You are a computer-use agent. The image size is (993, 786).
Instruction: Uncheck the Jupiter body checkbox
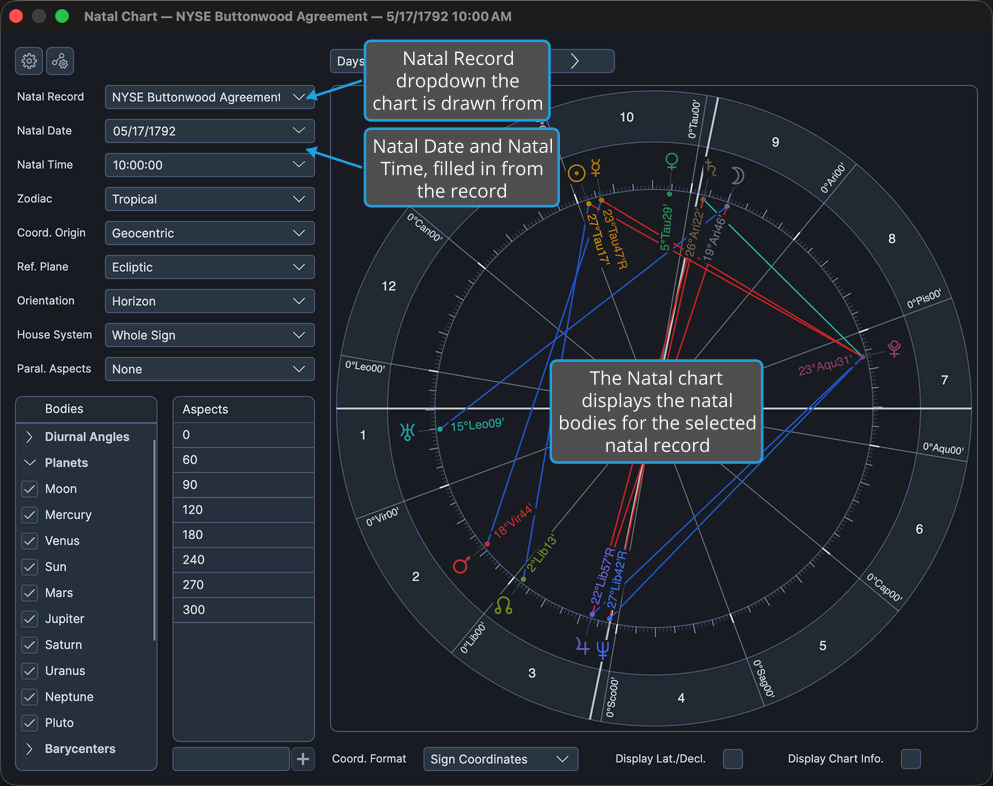click(x=30, y=619)
